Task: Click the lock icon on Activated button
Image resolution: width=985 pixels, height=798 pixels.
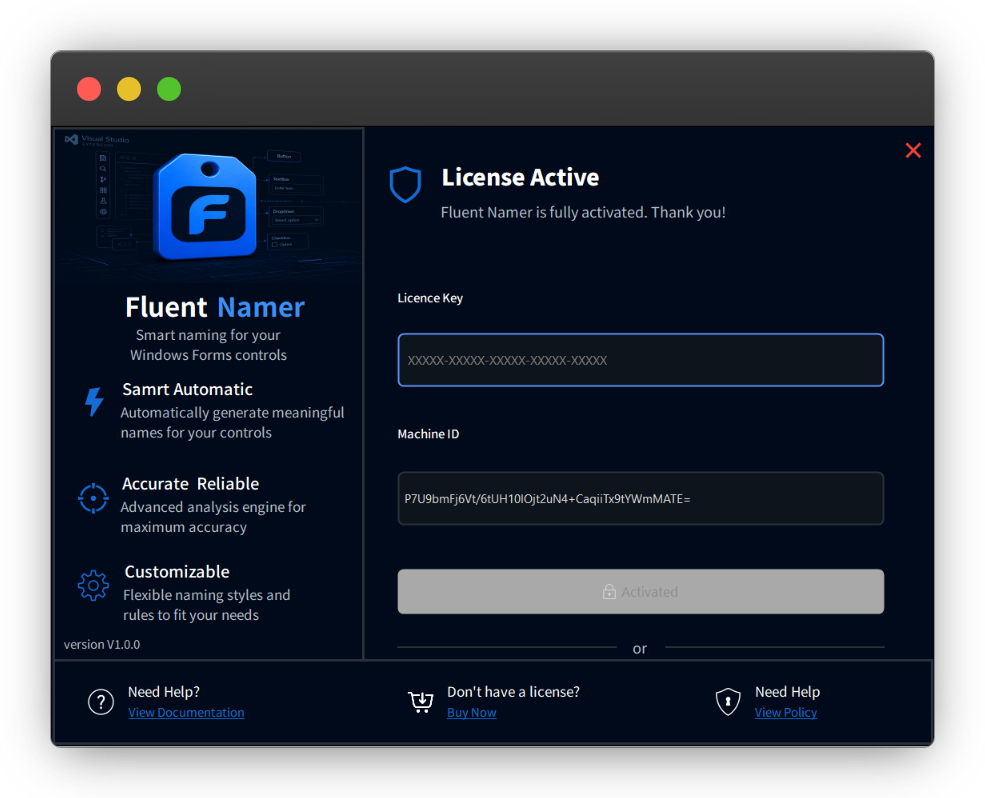Action: [609, 591]
